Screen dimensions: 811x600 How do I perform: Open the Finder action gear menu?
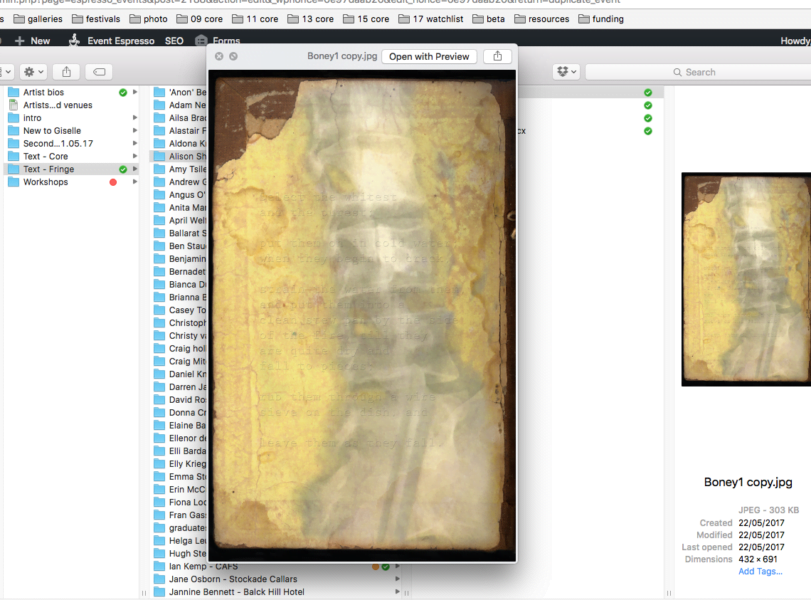(x=33, y=72)
